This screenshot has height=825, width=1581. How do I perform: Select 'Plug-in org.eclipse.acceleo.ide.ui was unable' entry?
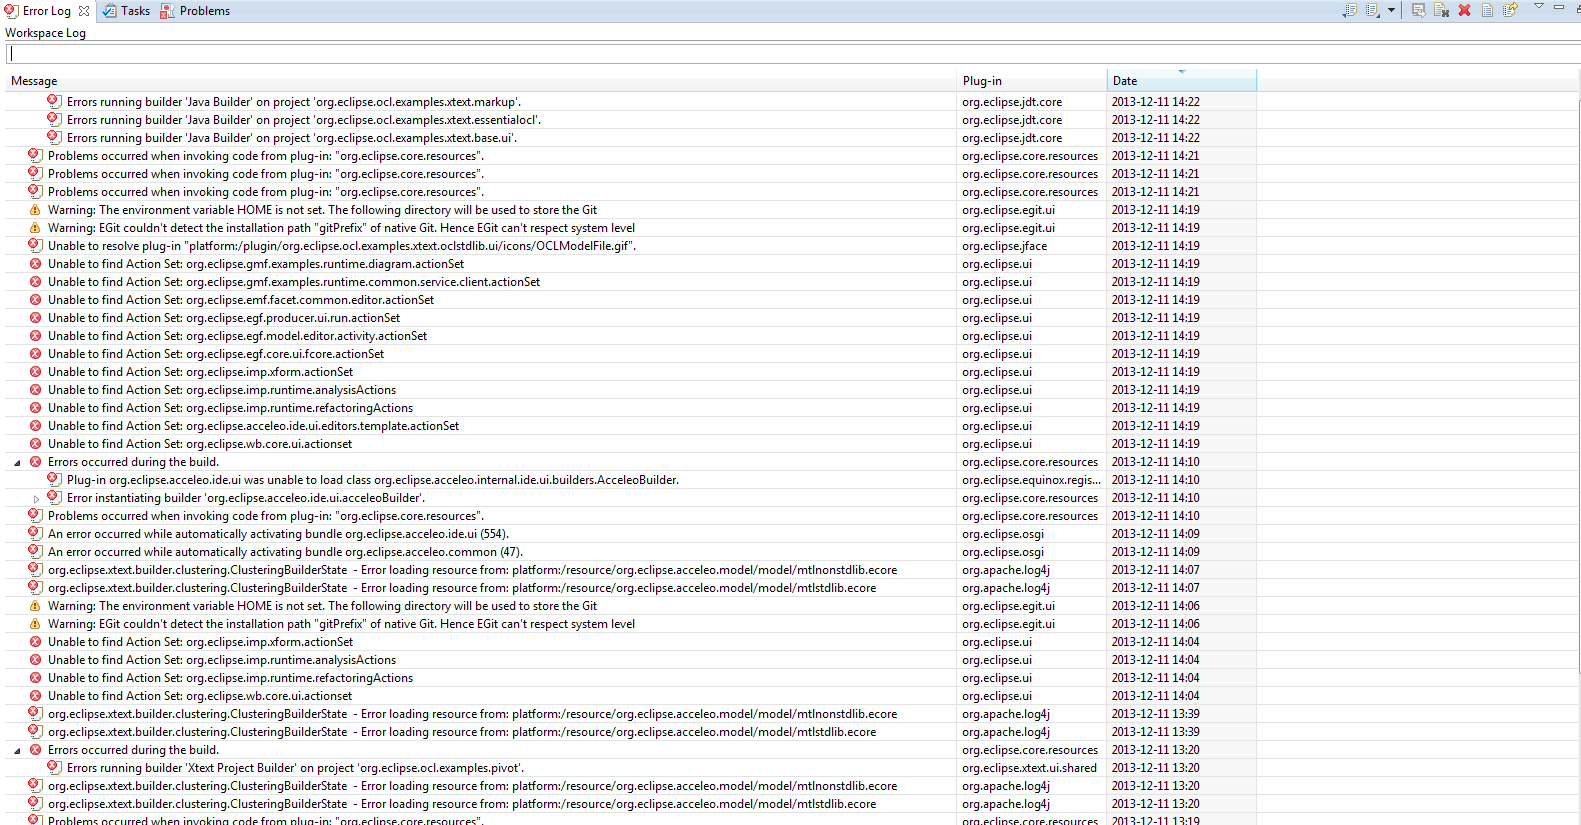(373, 480)
